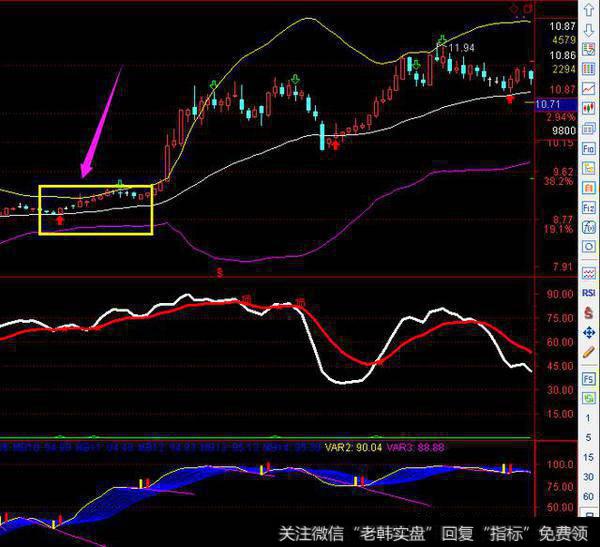Image resolution: width=600 pixels, height=547 pixels.
Task: Click the 19.1% retracement label
Action: click(558, 229)
